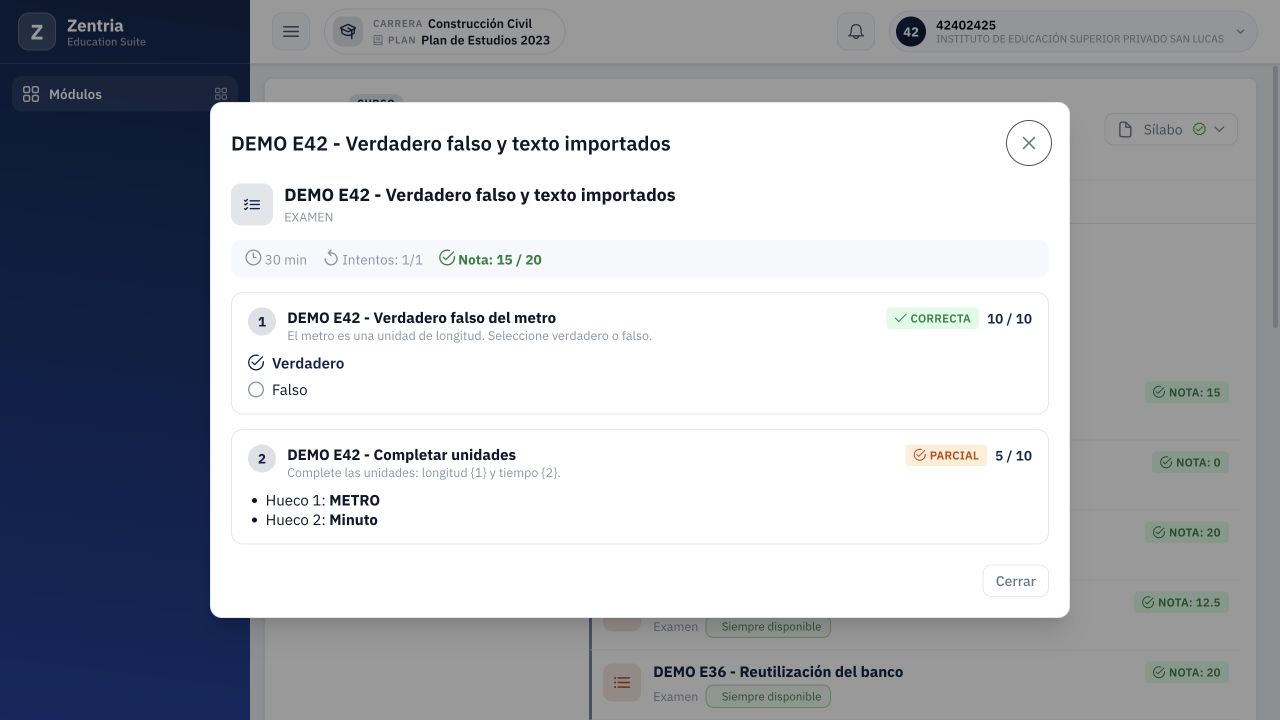Viewport: 1280px width, 720px height.
Task: Open DEMO E36 - Reutilización del banco exam
Action: pos(778,672)
